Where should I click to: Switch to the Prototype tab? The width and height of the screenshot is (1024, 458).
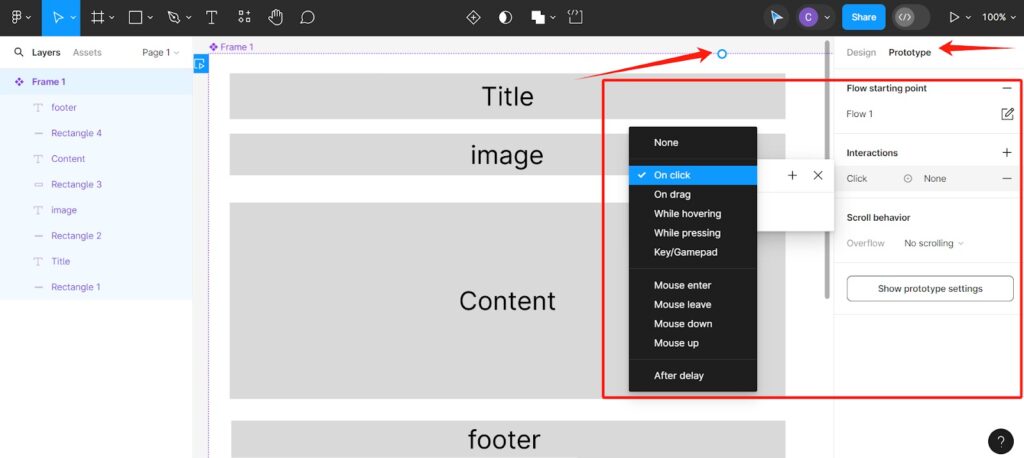pos(910,52)
